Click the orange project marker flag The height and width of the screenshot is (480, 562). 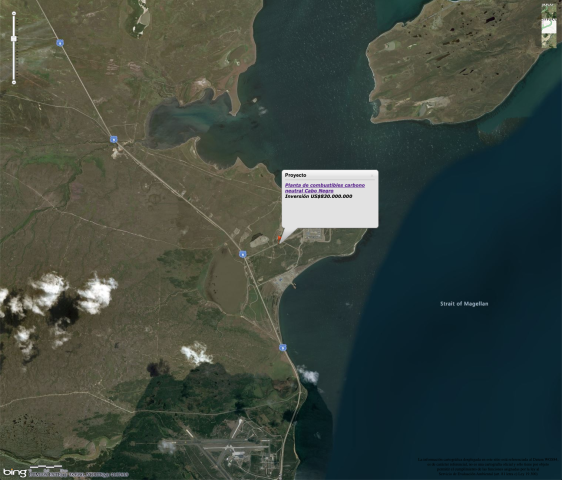280,238
